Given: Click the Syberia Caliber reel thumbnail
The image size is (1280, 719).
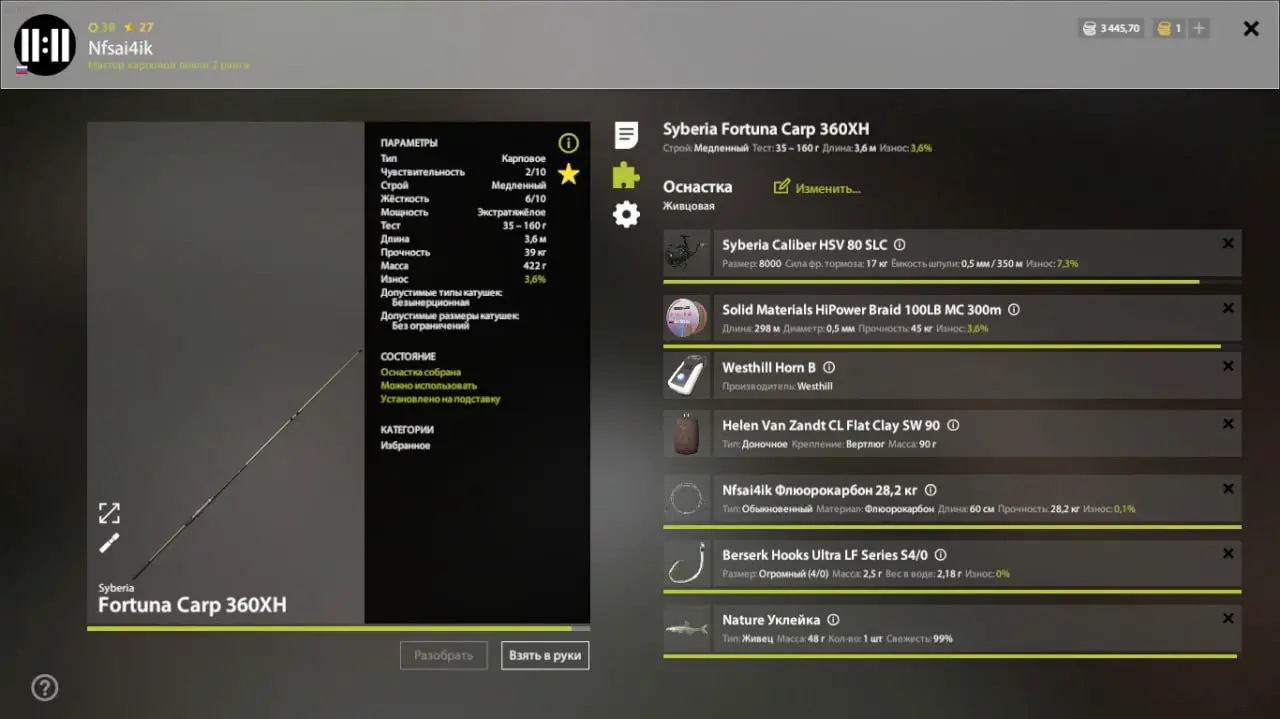Looking at the screenshot, I should (686, 253).
